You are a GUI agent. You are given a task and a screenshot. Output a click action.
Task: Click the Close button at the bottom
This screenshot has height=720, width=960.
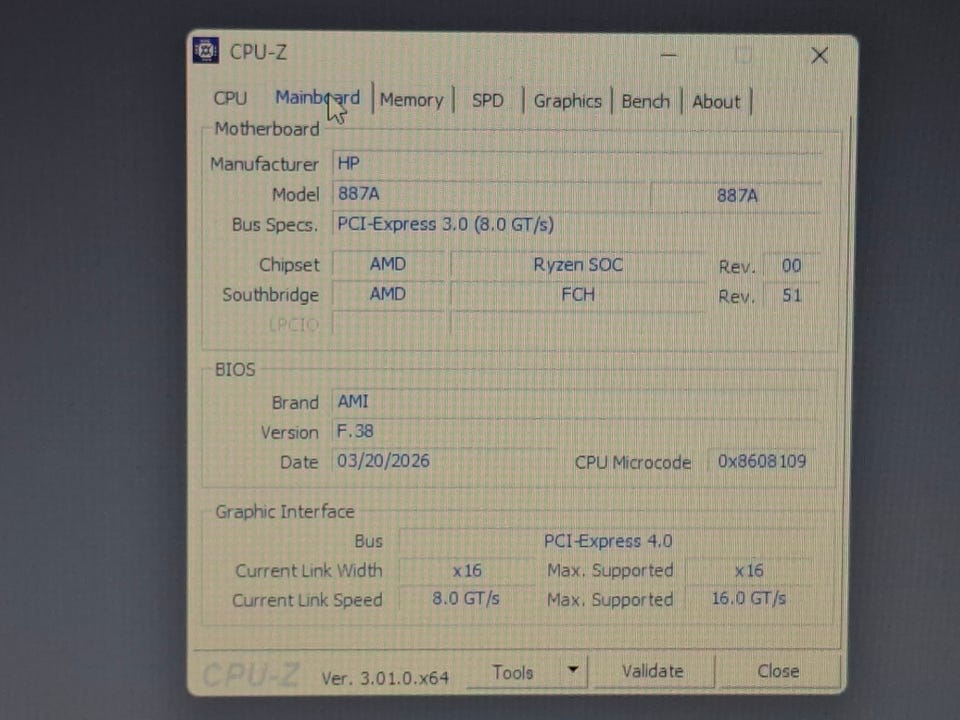(x=778, y=671)
